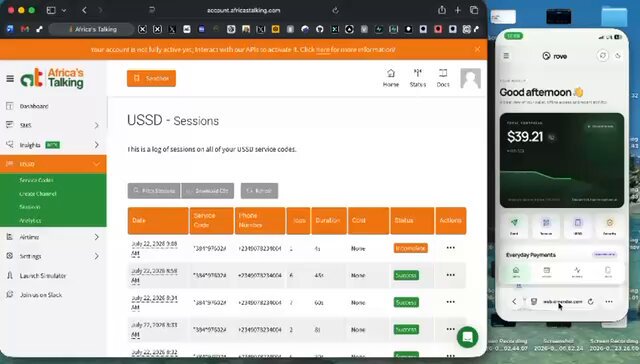Click the Africa's Talking logo
640x364 pixels.
[x=52, y=78]
